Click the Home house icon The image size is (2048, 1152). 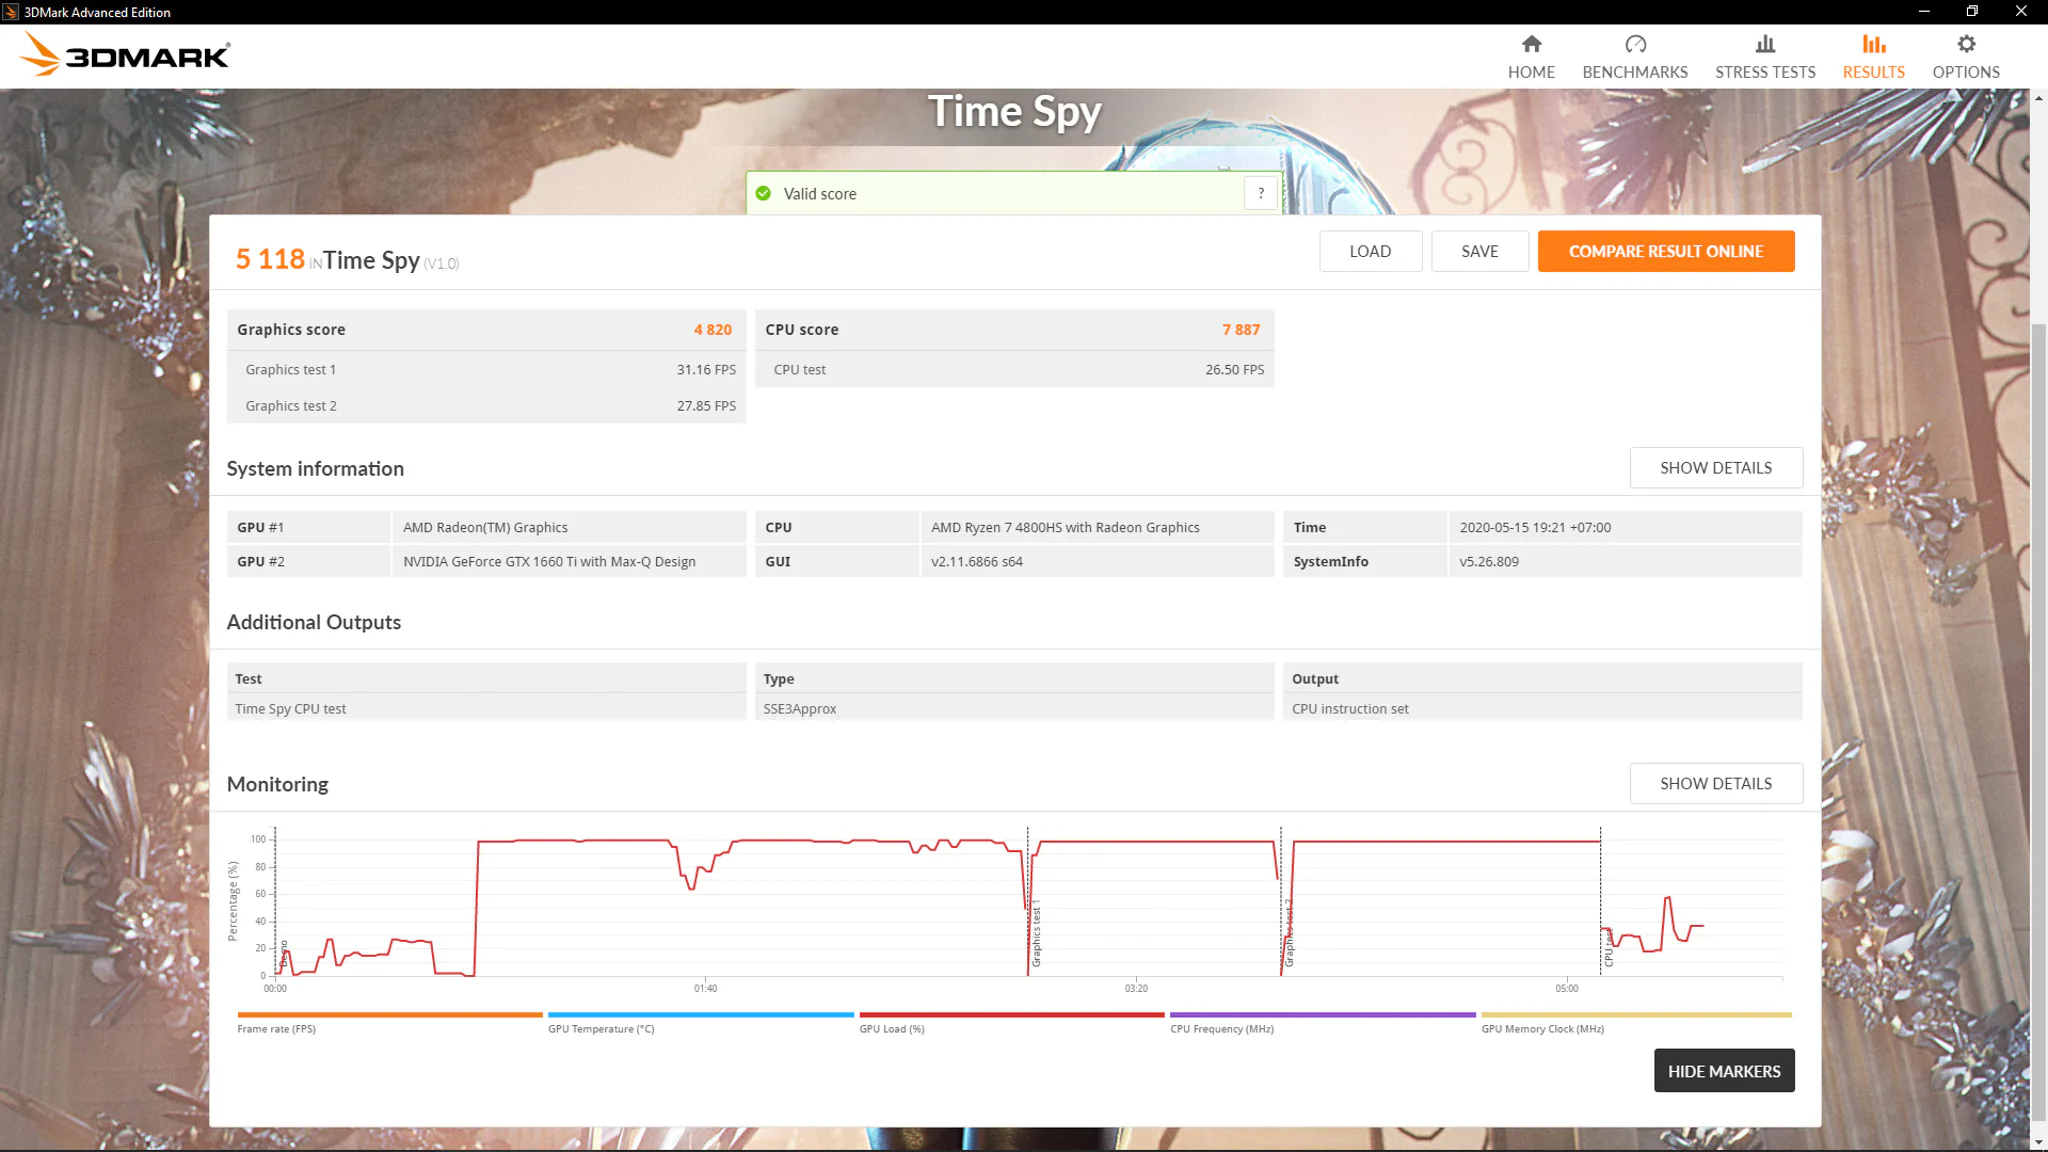click(x=1531, y=44)
